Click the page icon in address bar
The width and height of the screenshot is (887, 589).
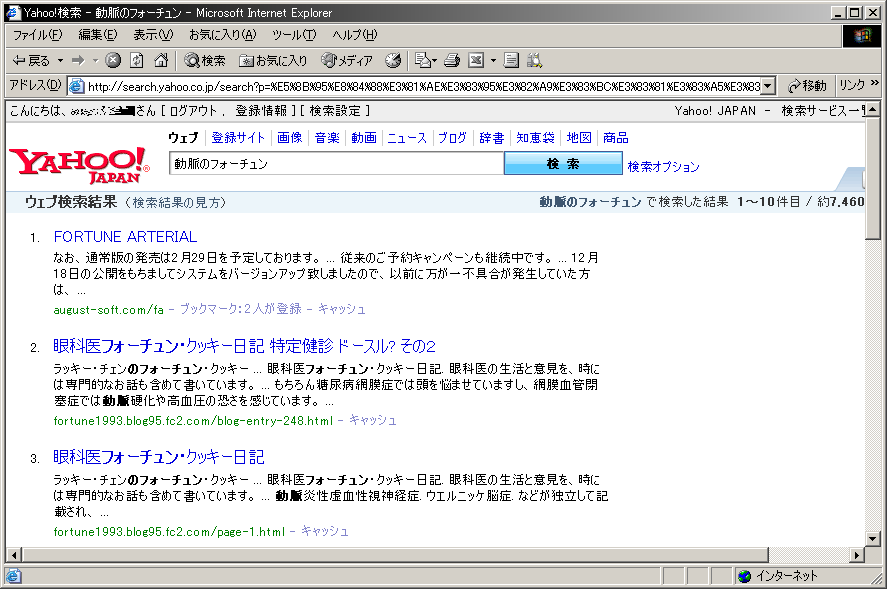tap(76, 86)
